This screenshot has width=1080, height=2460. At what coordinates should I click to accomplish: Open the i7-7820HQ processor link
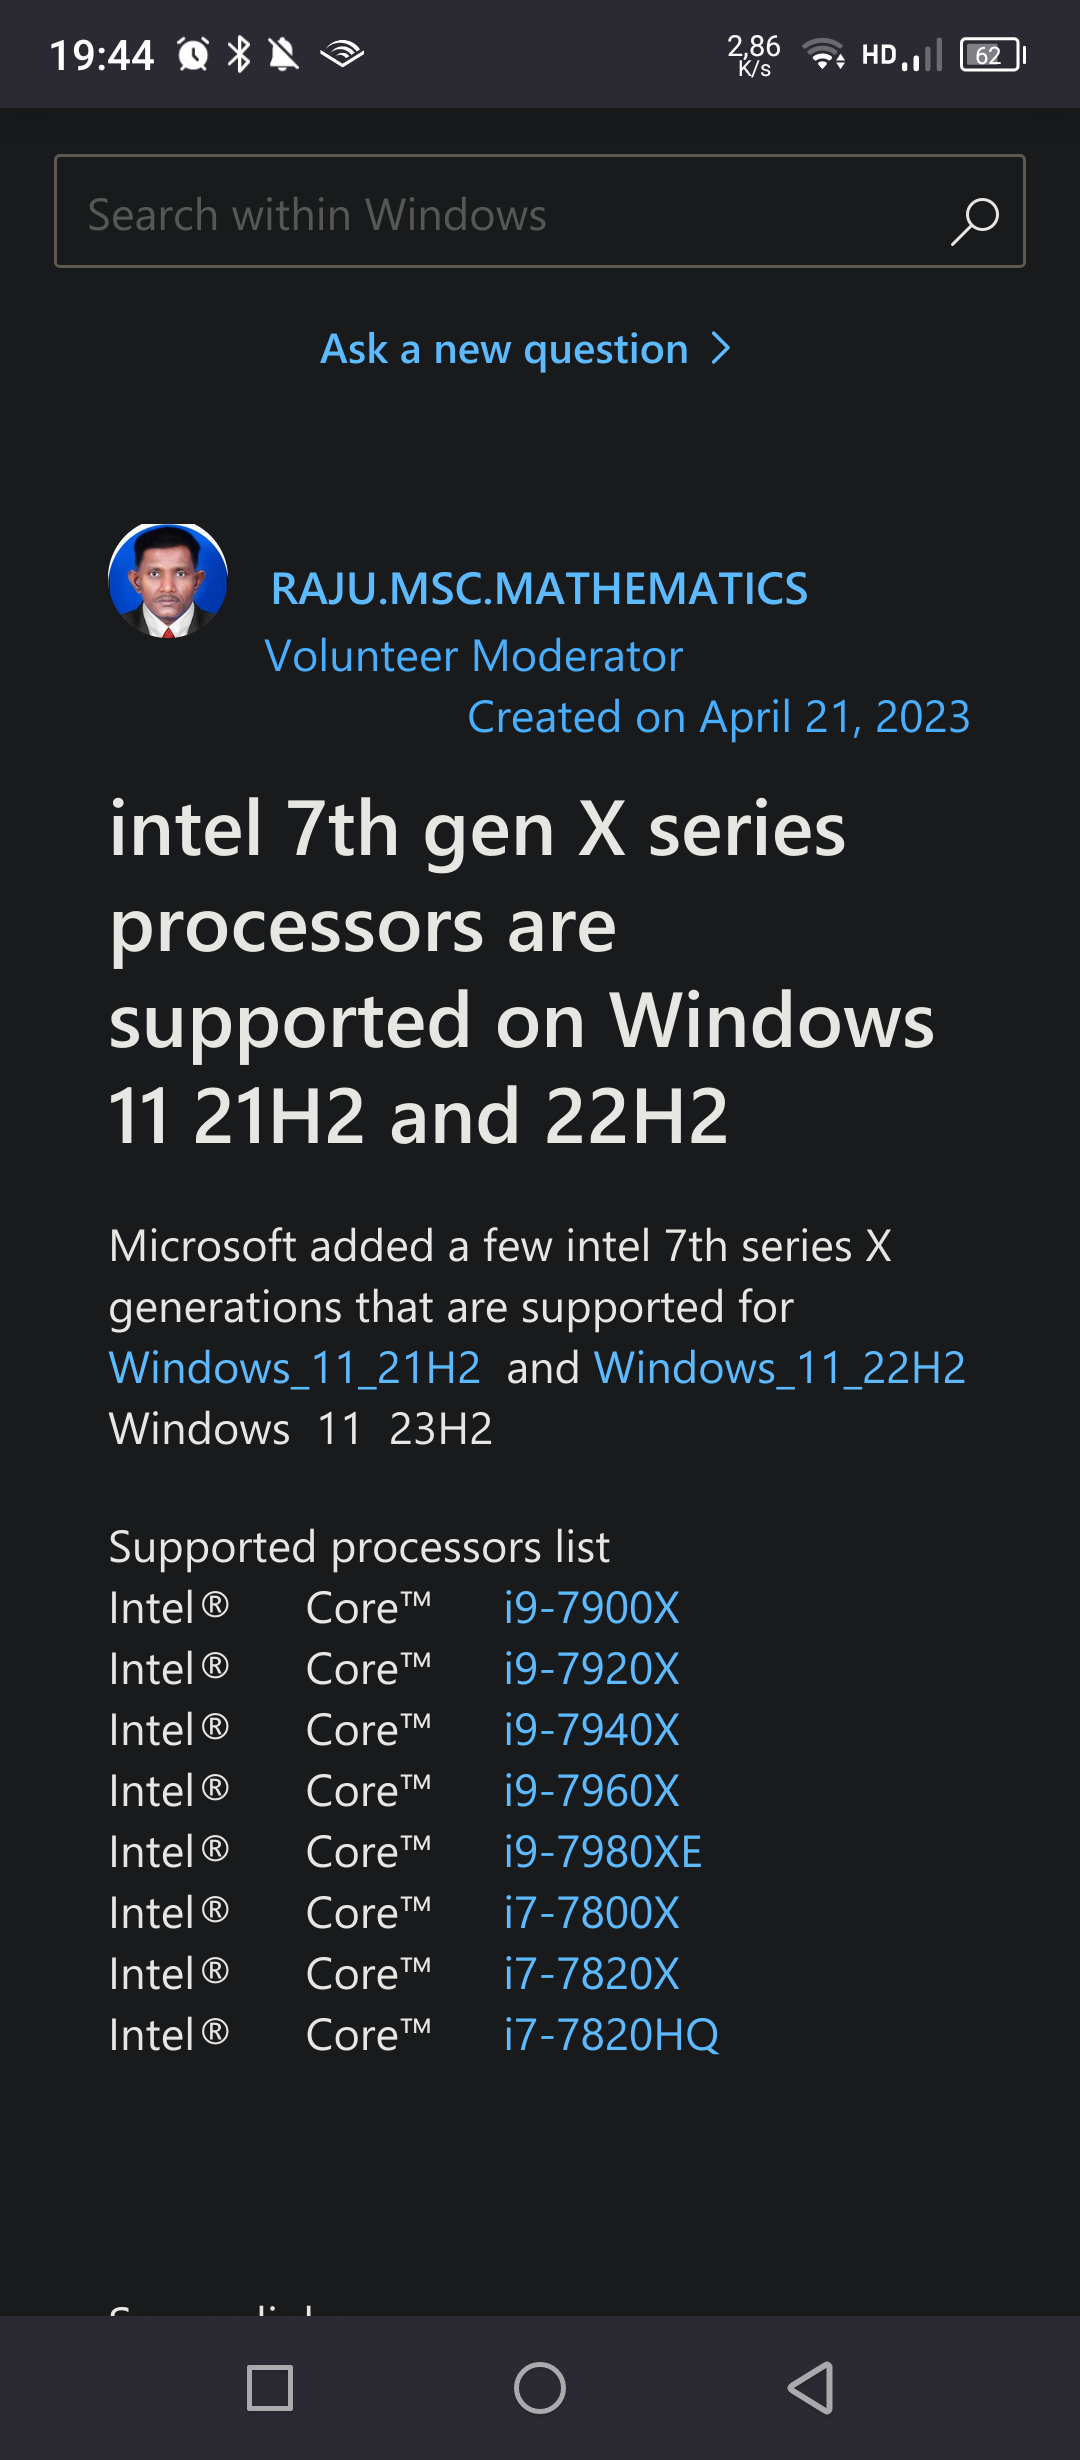611,2035
